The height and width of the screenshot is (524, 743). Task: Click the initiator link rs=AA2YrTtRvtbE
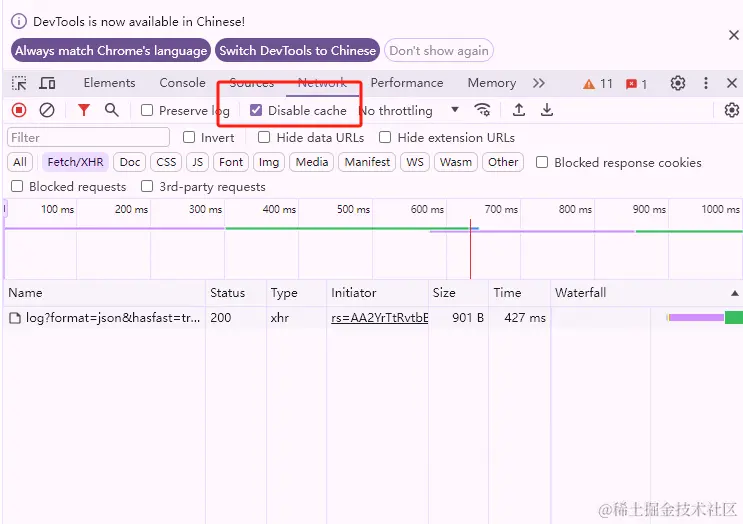(380, 317)
